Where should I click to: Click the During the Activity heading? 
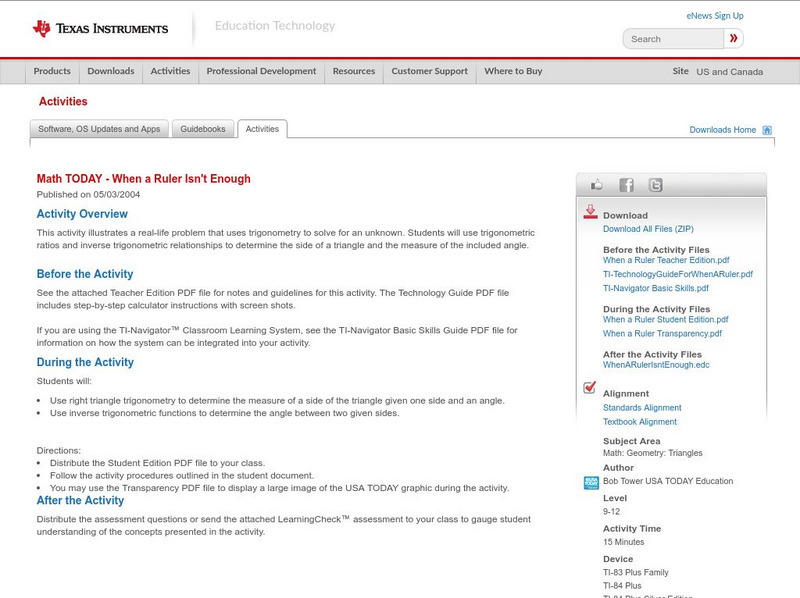tap(85, 363)
